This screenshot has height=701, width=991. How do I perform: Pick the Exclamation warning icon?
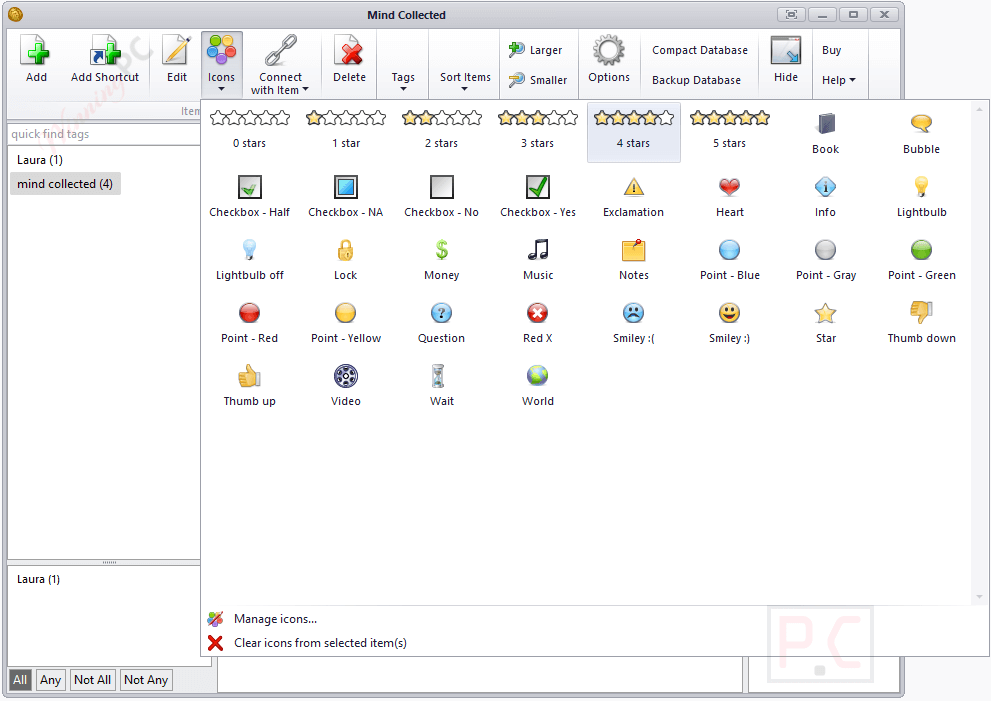634,196
